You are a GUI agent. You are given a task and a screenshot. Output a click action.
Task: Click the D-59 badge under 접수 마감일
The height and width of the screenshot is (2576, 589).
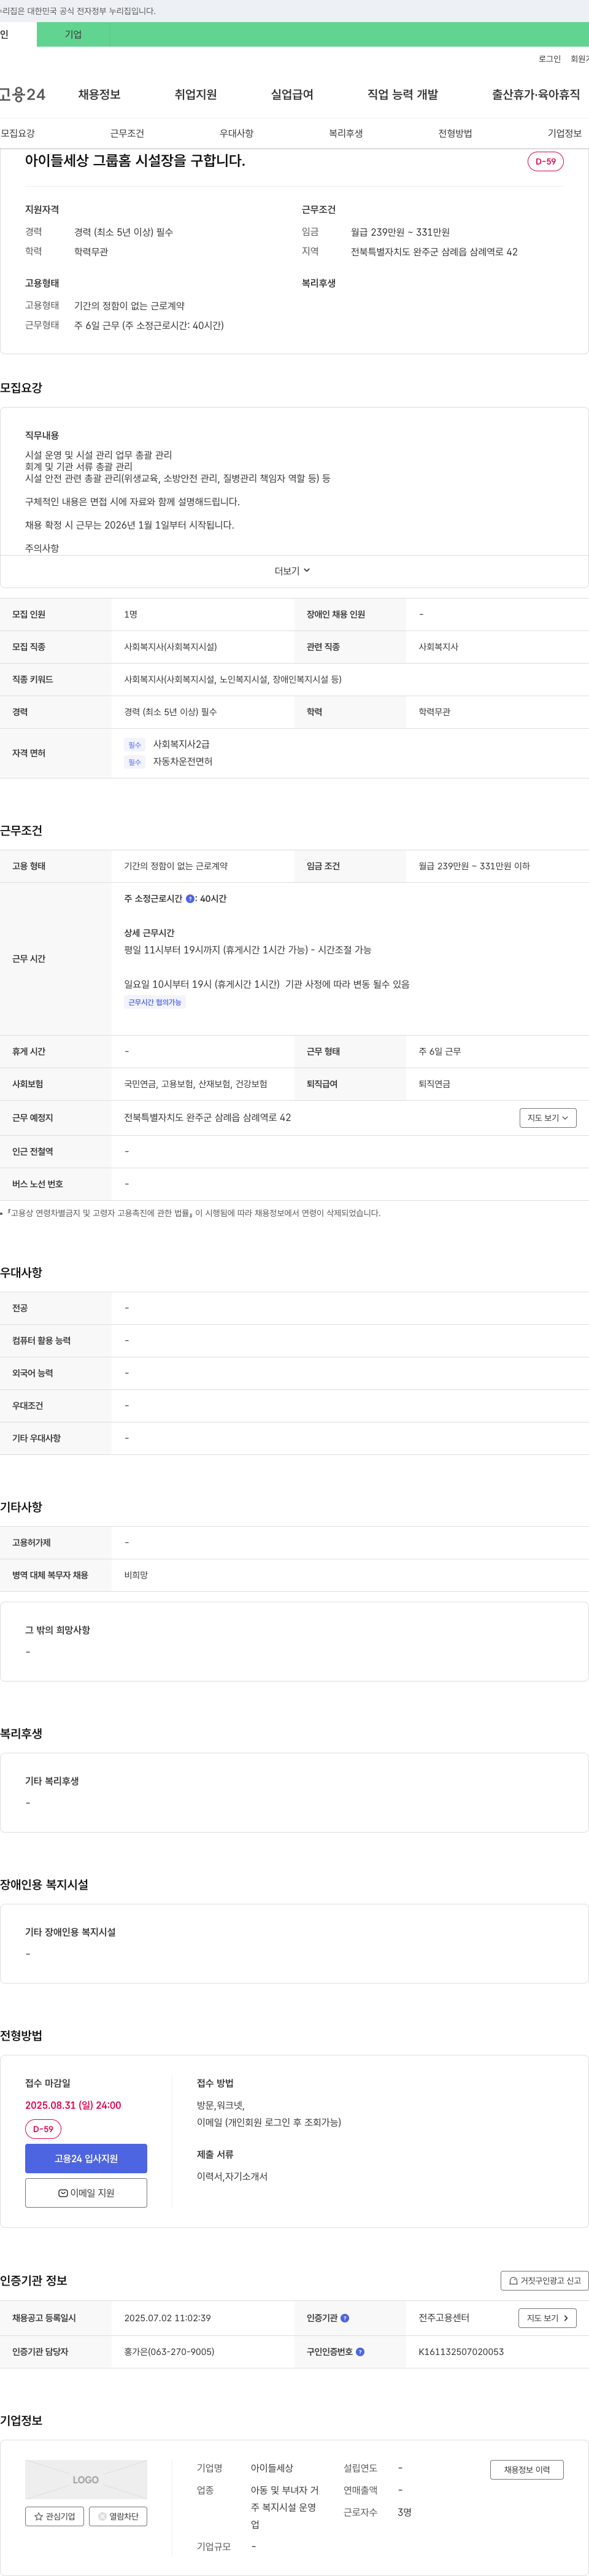[43, 2129]
